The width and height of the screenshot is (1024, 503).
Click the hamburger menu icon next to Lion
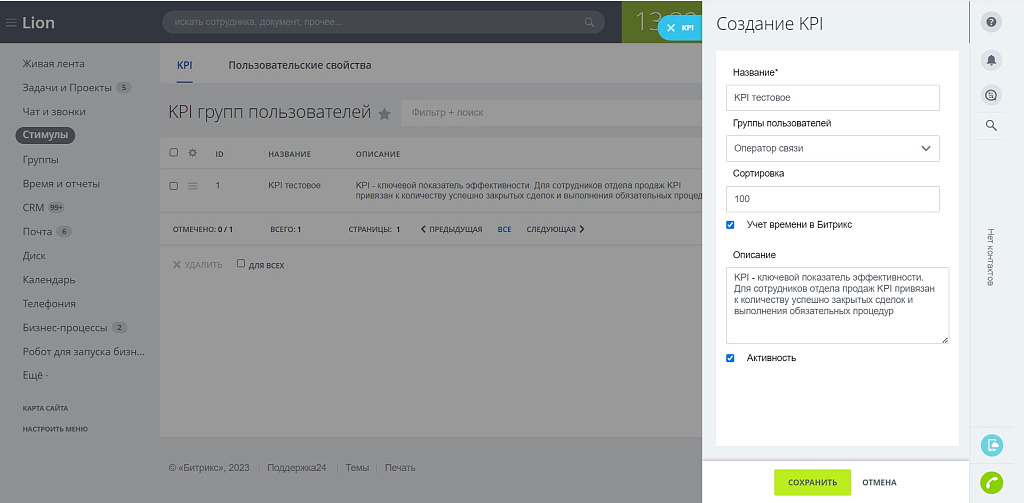[x=11, y=23]
